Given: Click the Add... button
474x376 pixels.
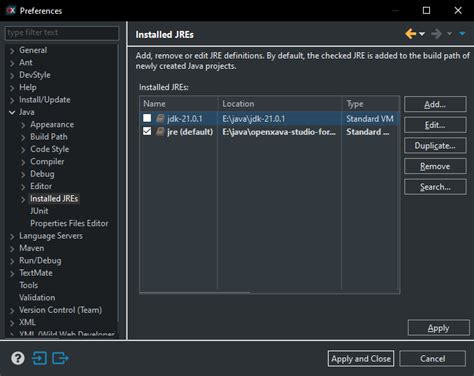Looking at the screenshot, I should coord(435,104).
